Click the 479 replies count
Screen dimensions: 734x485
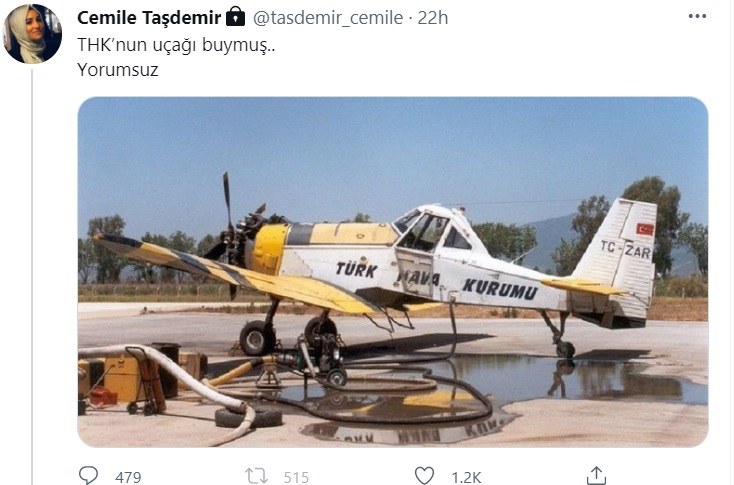click(x=128, y=478)
